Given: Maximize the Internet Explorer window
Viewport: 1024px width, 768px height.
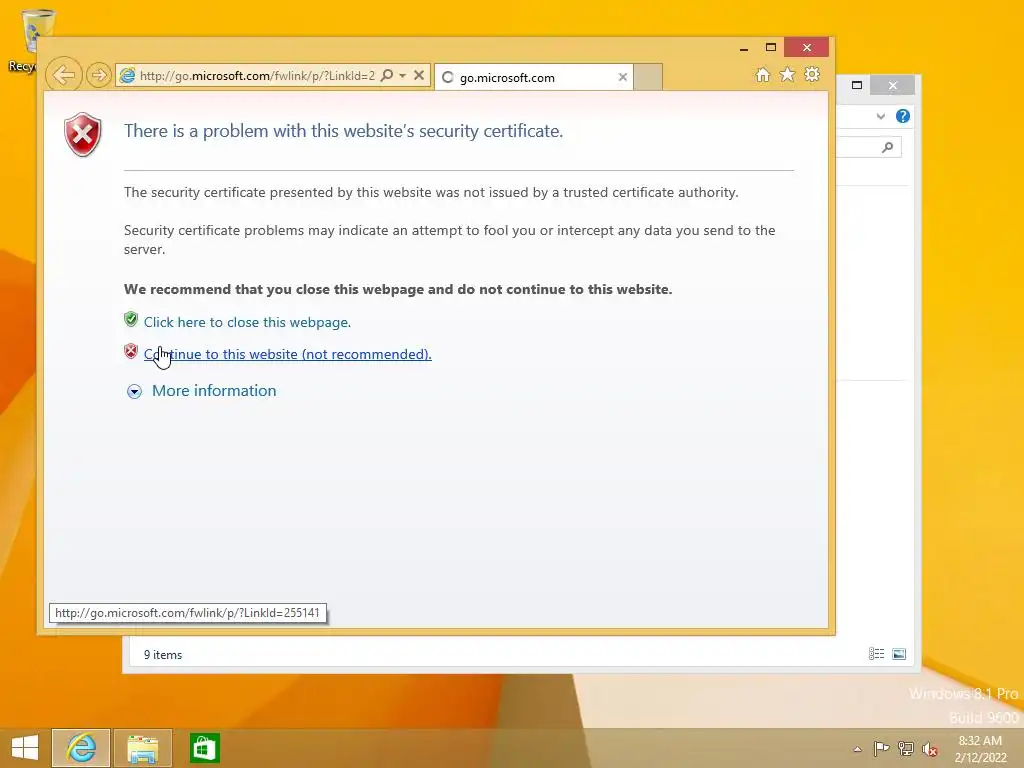Looking at the screenshot, I should coord(771,48).
